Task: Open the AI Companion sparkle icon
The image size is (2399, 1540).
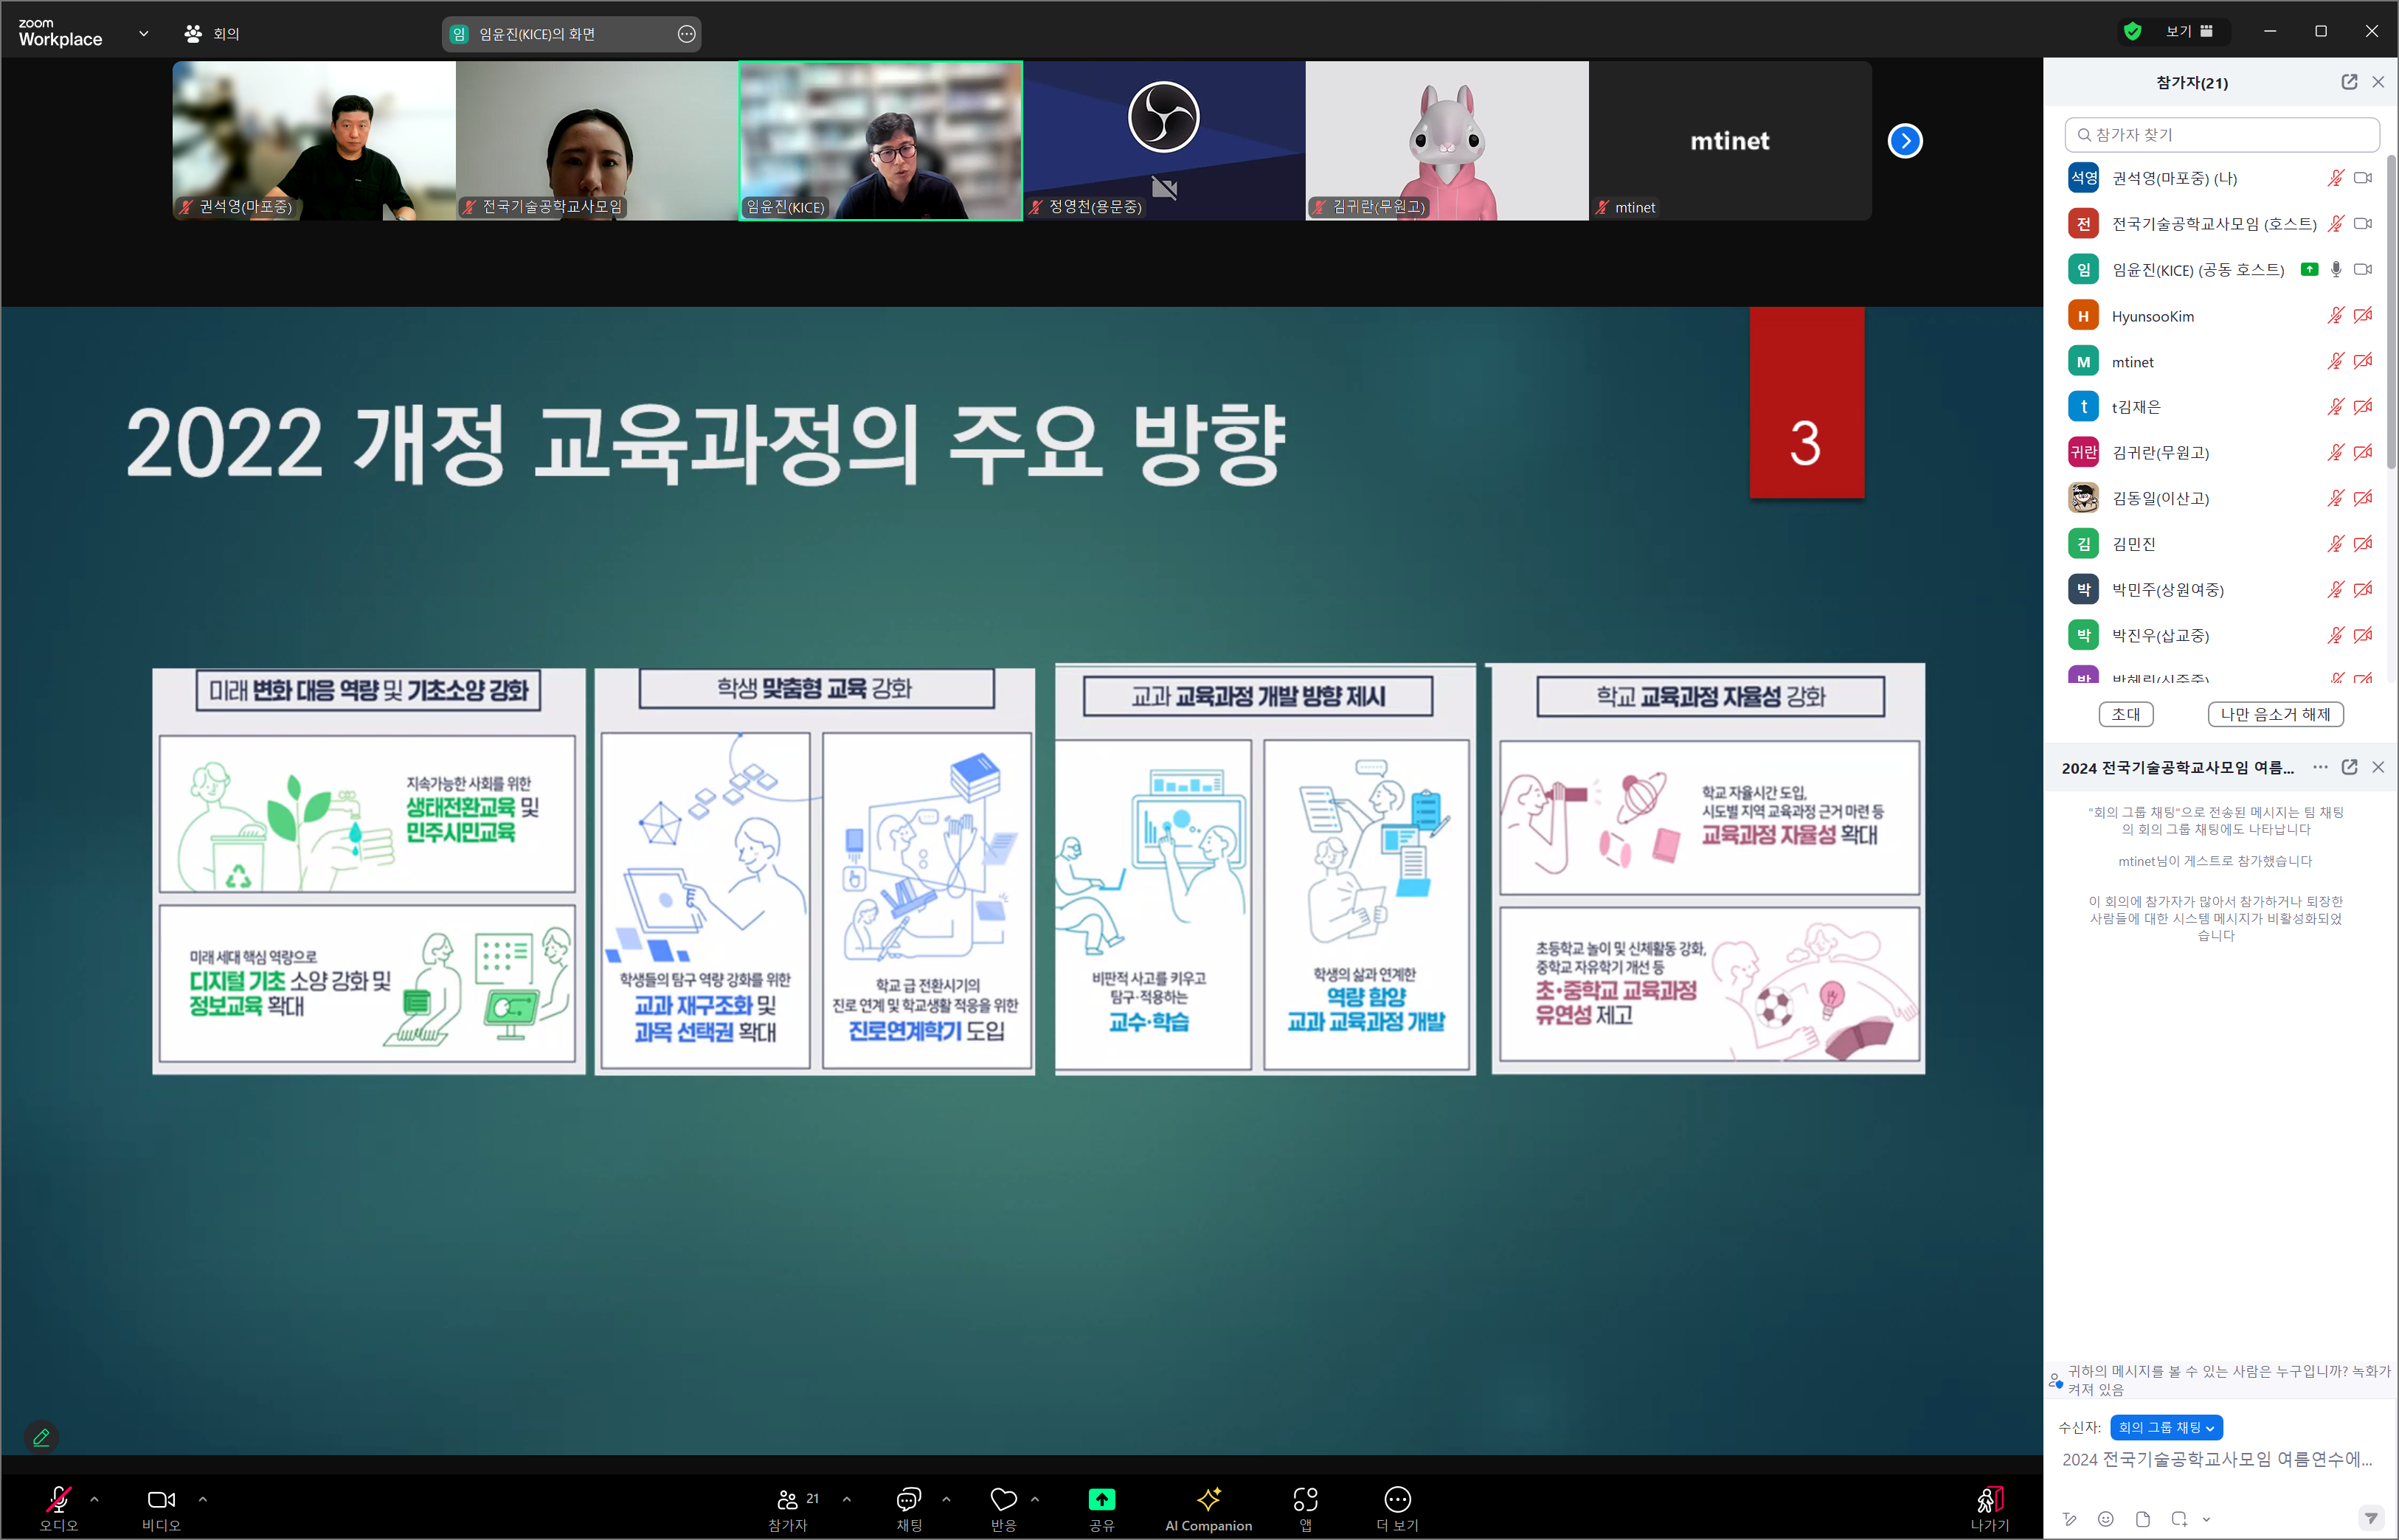Action: point(1208,1499)
